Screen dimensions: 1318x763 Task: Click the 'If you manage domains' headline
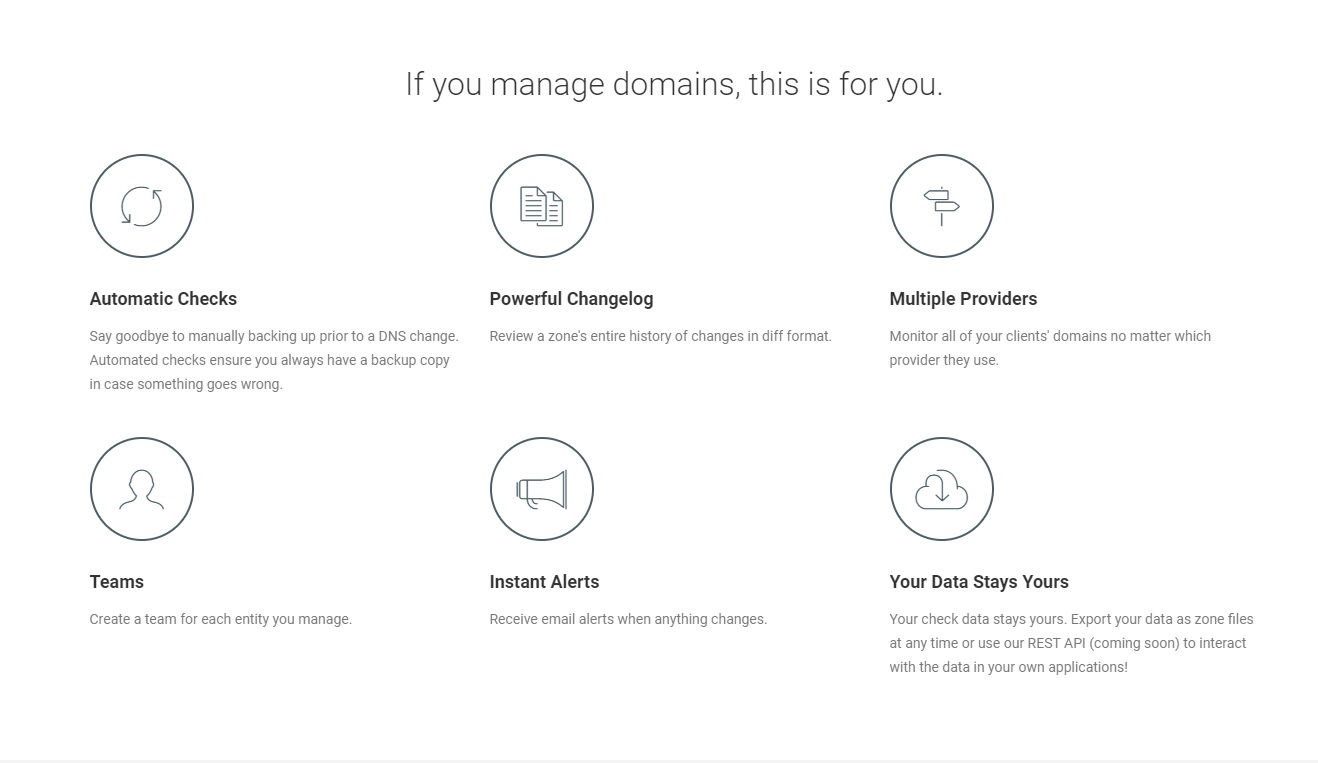[x=674, y=84]
